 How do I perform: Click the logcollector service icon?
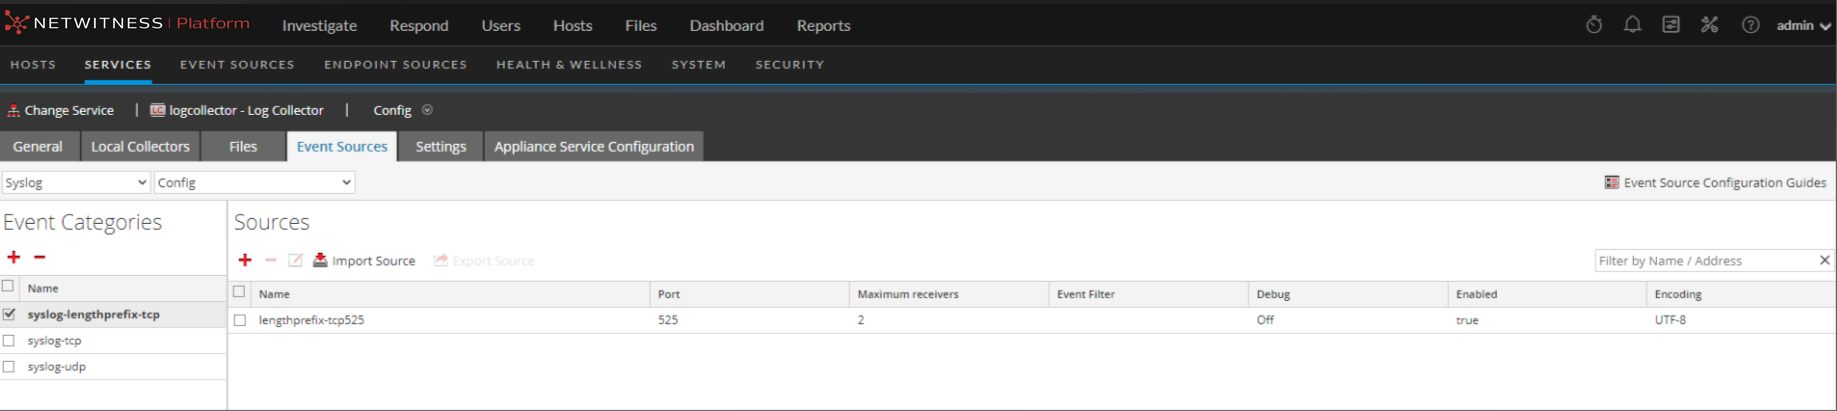157,110
